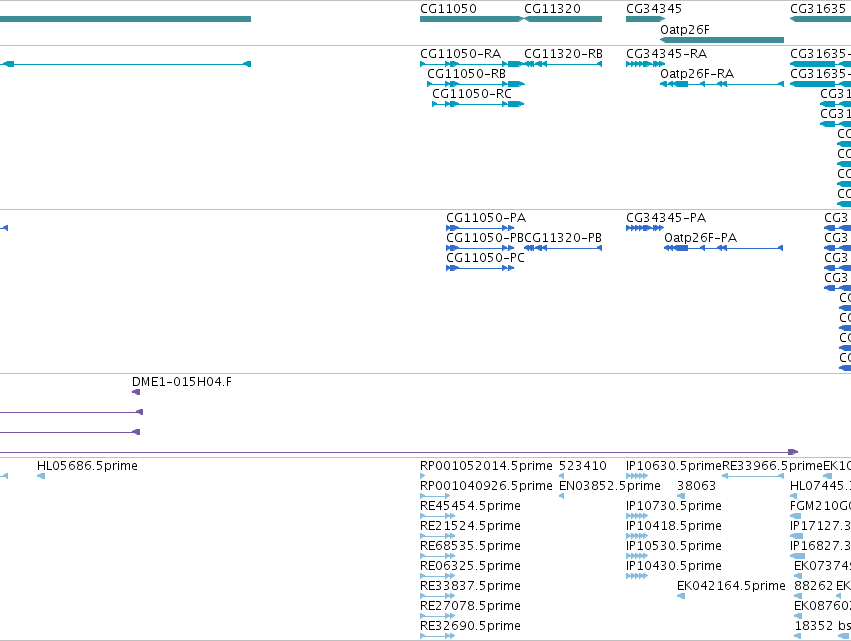Choose protein label CG11050-PA
The width and height of the screenshot is (851, 641).
(x=486, y=218)
